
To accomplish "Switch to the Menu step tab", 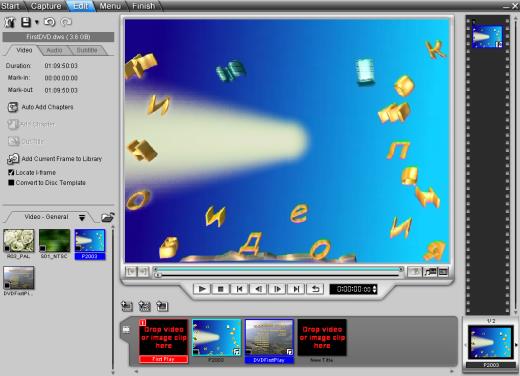I will click(110, 6).
